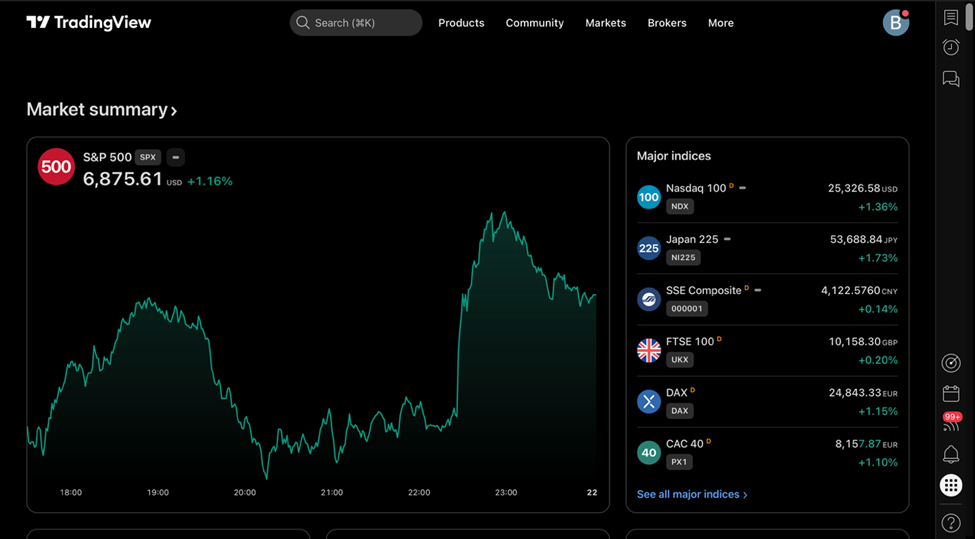Click the search magnifier icon
This screenshot has height=539, width=975.
[x=303, y=23]
